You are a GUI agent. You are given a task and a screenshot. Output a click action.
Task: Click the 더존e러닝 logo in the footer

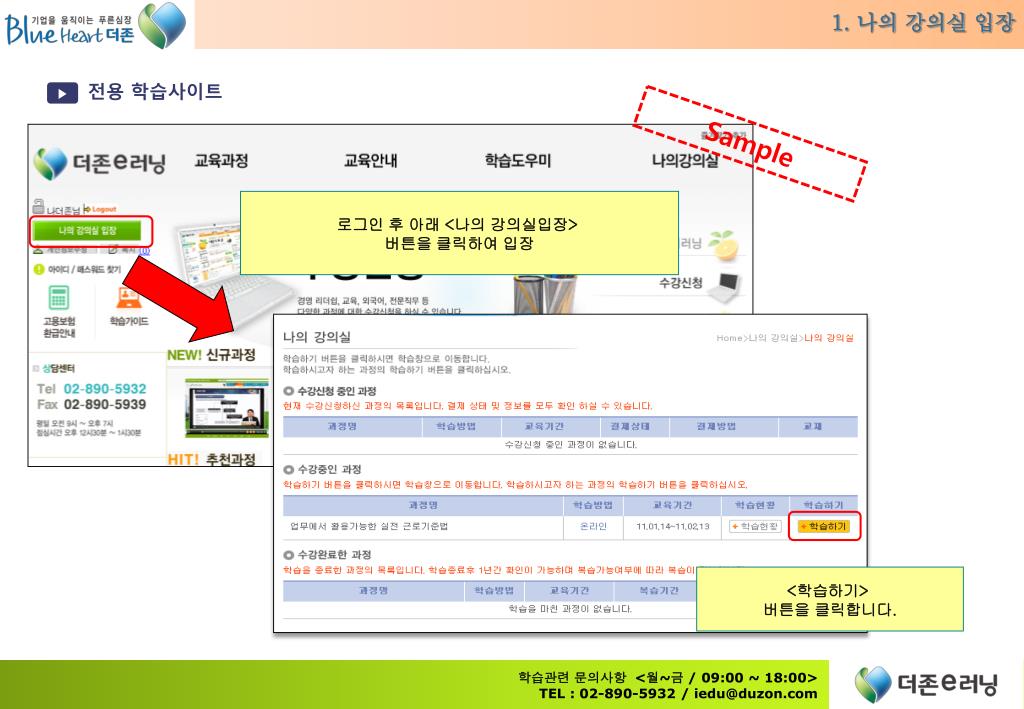(x=927, y=684)
